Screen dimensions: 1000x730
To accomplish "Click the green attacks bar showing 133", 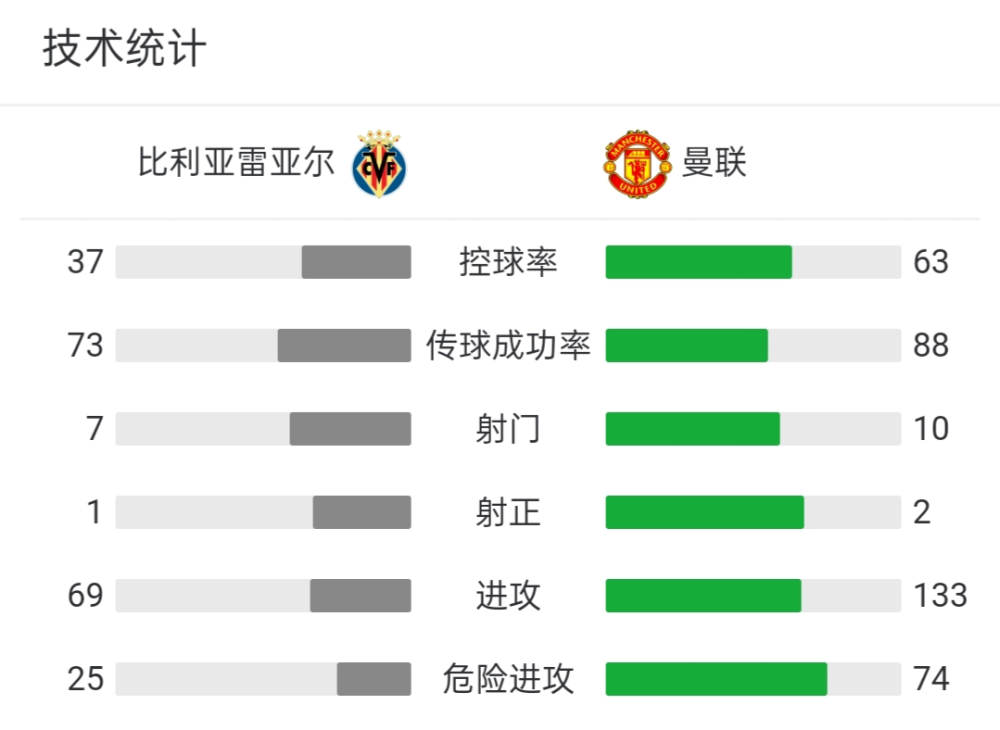I will click(x=703, y=595).
